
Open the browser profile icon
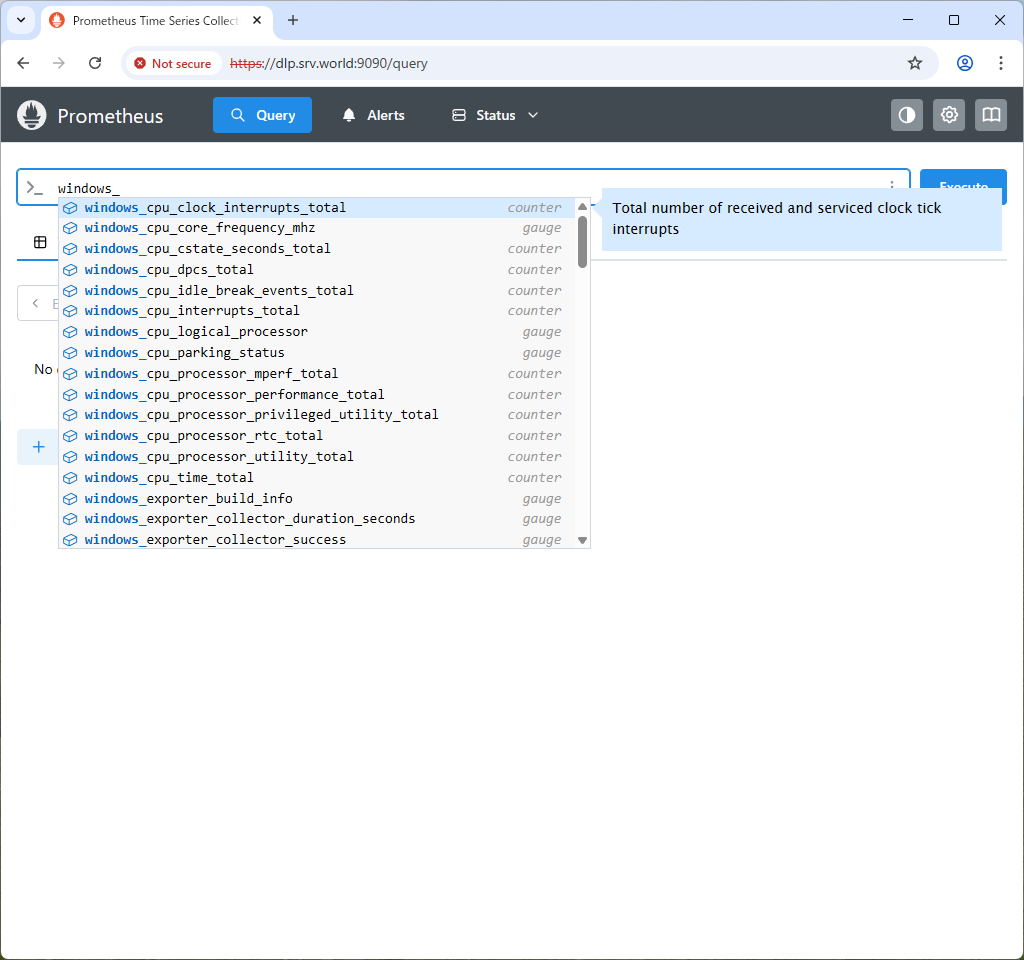click(x=965, y=63)
